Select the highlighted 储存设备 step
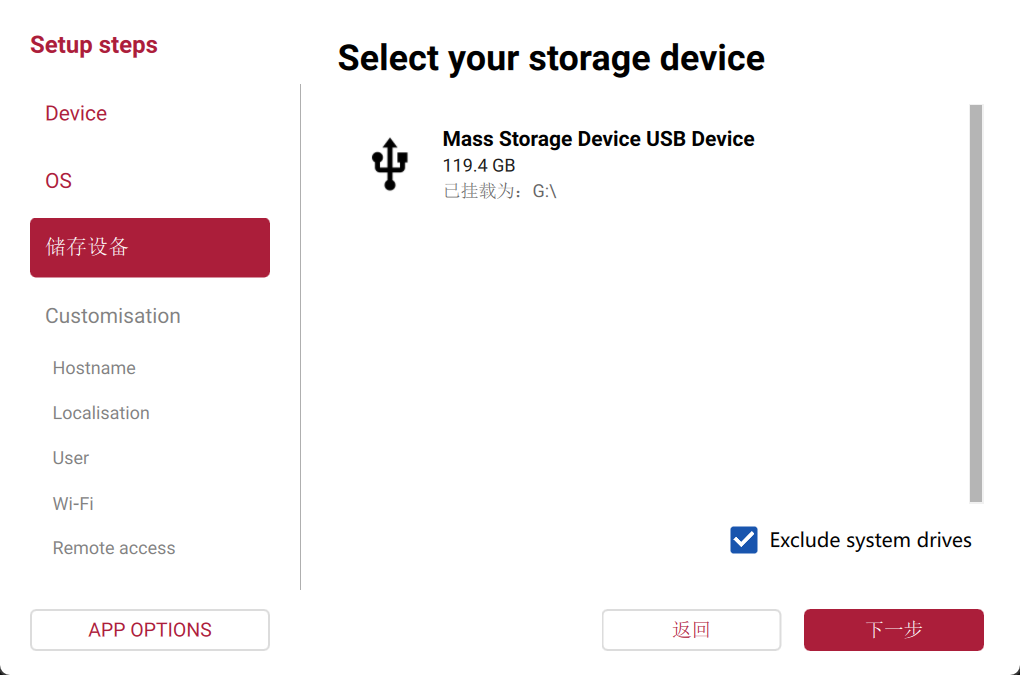Screen dimensions: 1020x675 (x=150, y=247)
